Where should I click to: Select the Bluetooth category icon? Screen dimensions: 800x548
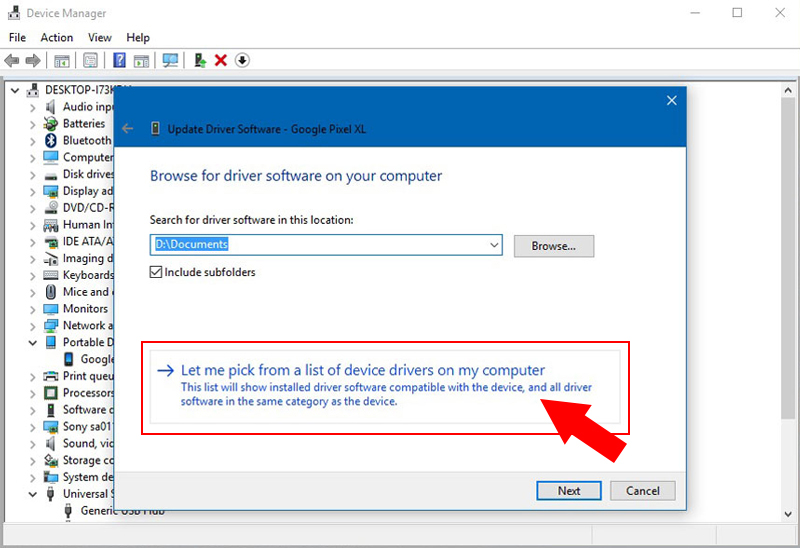pos(51,140)
